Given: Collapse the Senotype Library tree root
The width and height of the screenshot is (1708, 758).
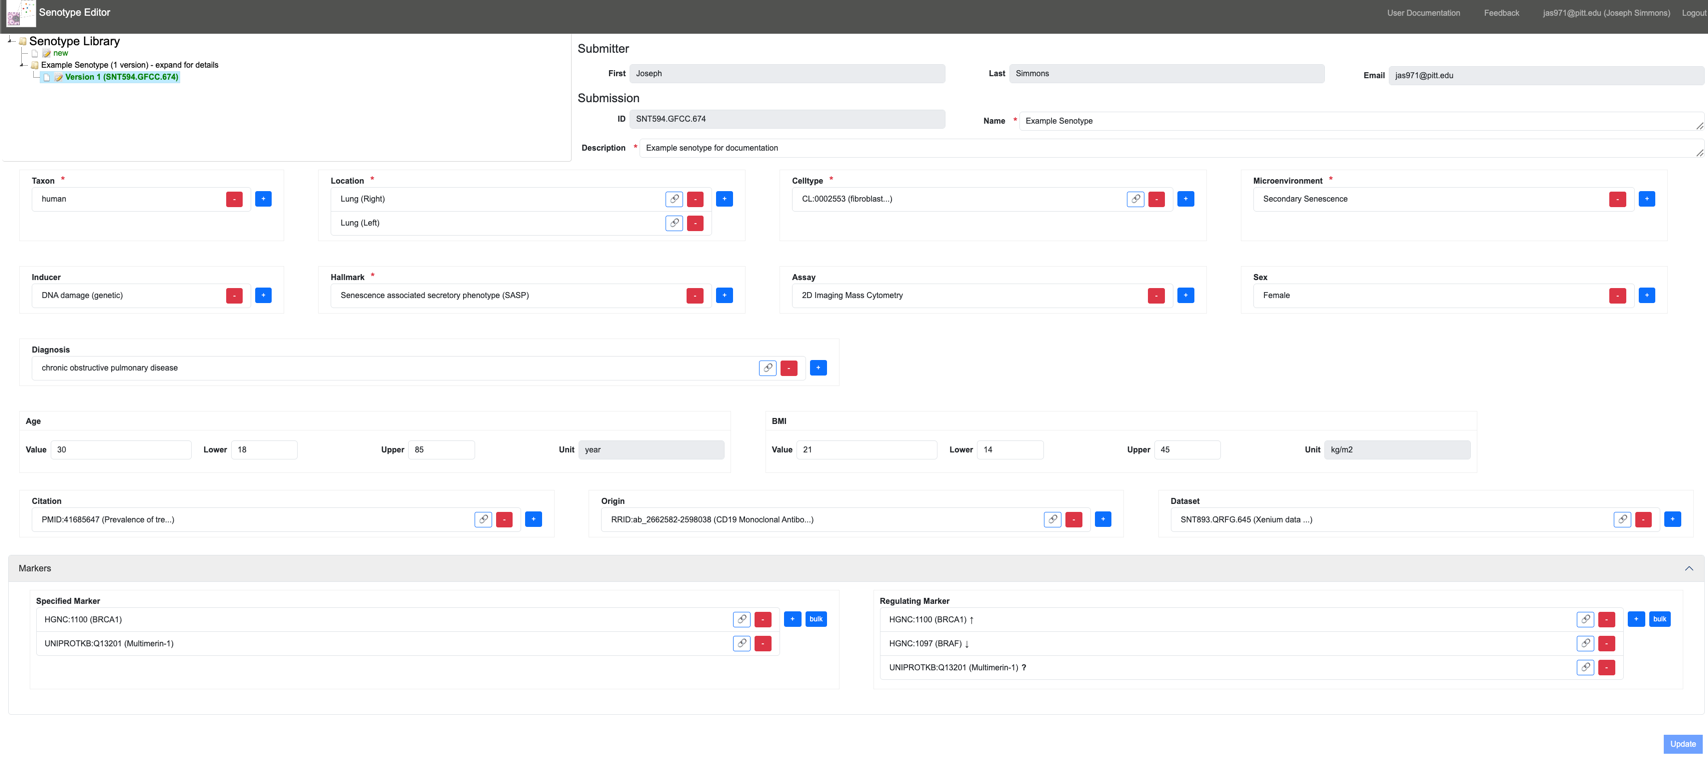Looking at the screenshot, I should tap(11, 41).
